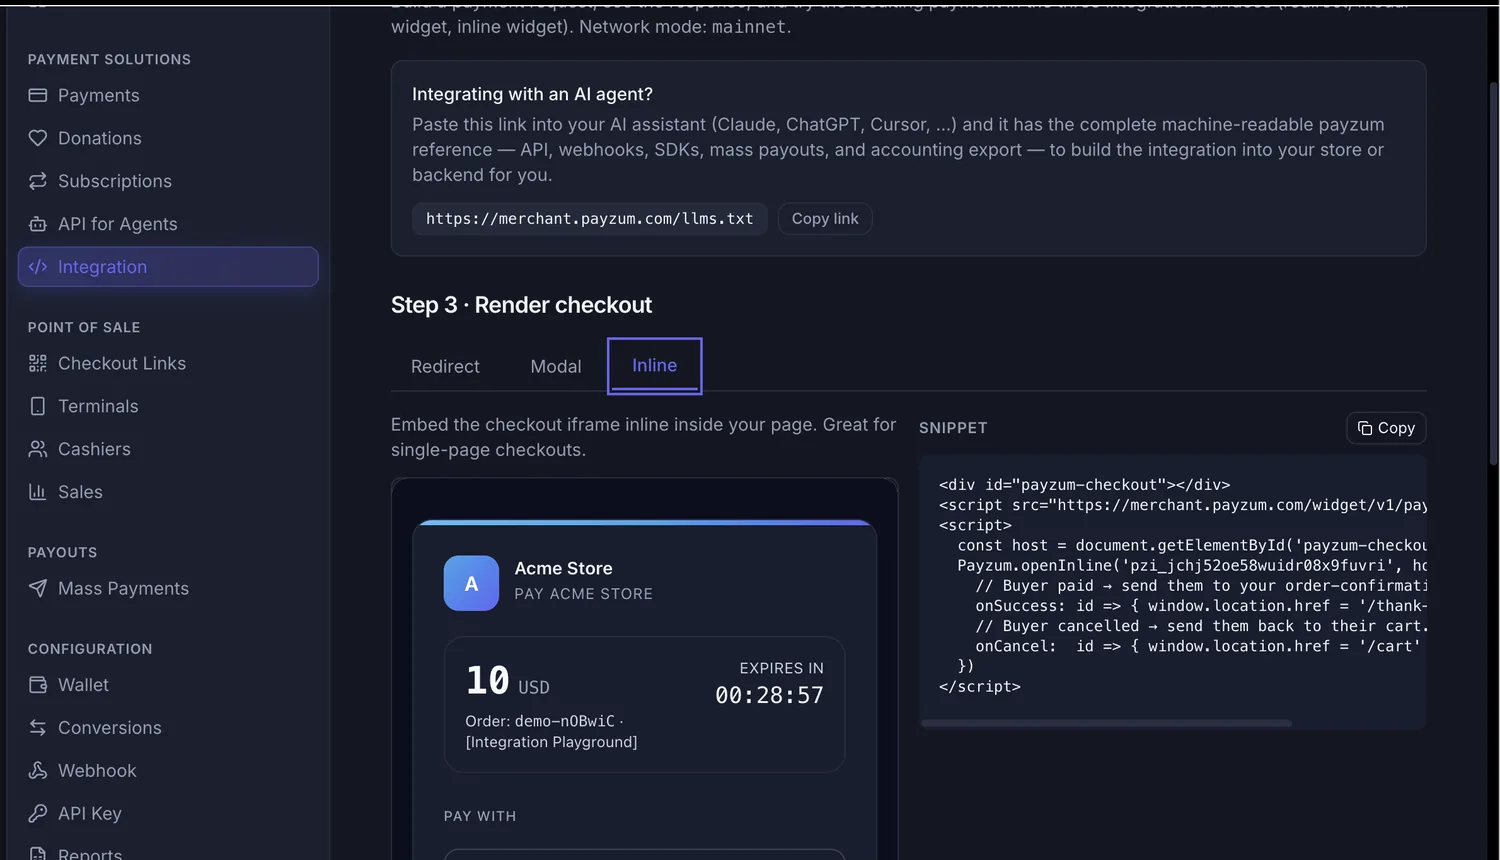
Task: Copy the code snippet
Action: (x=1386, y=428)
